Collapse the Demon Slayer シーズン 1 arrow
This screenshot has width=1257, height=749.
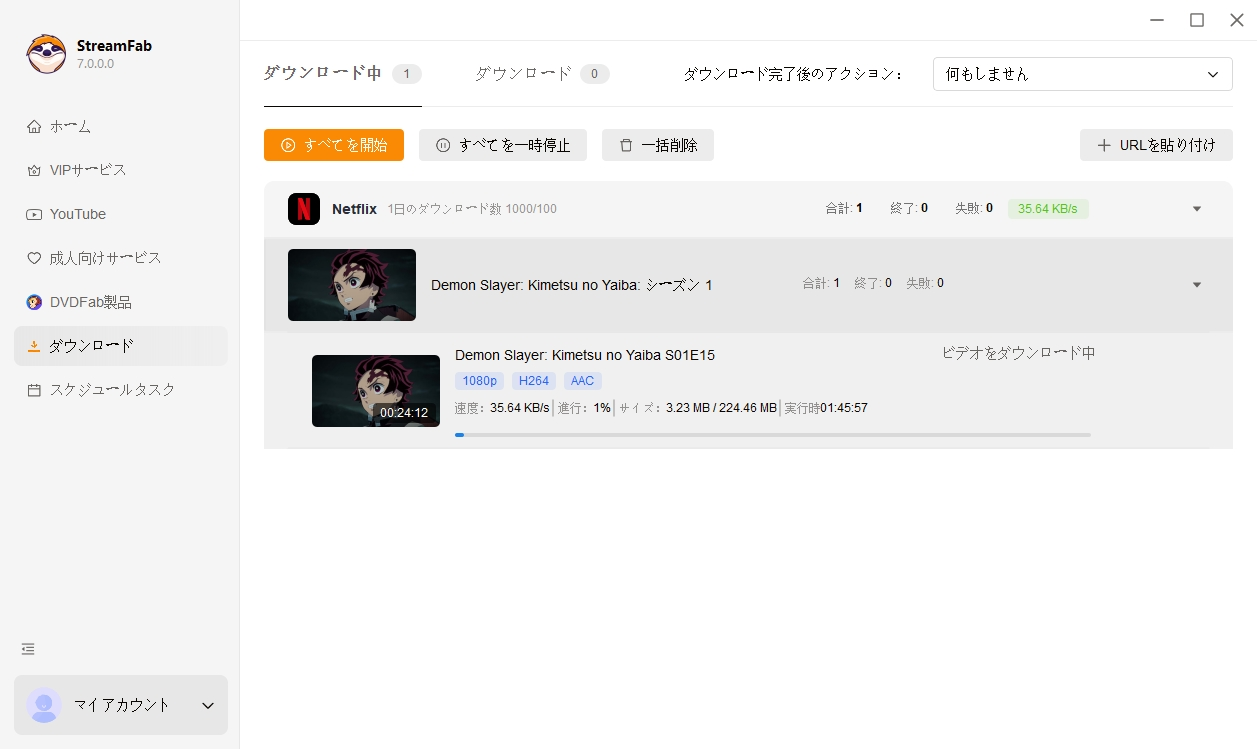[x=1197, y=285]
